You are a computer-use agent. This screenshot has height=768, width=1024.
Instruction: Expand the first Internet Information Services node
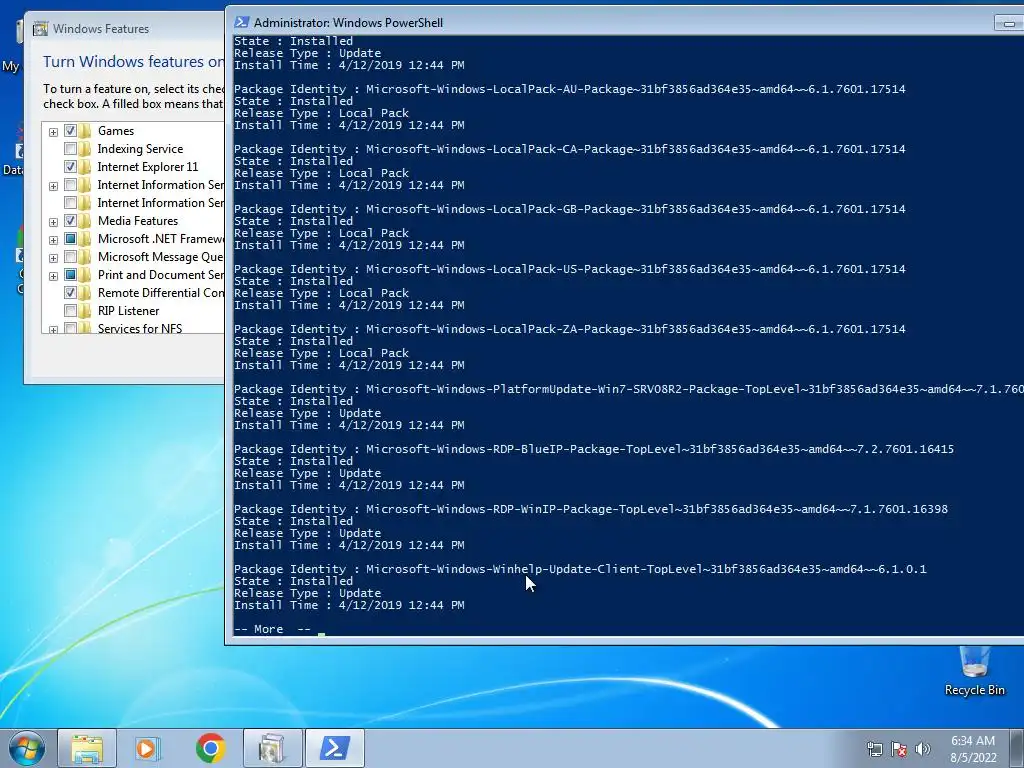[x=54, y=186]
